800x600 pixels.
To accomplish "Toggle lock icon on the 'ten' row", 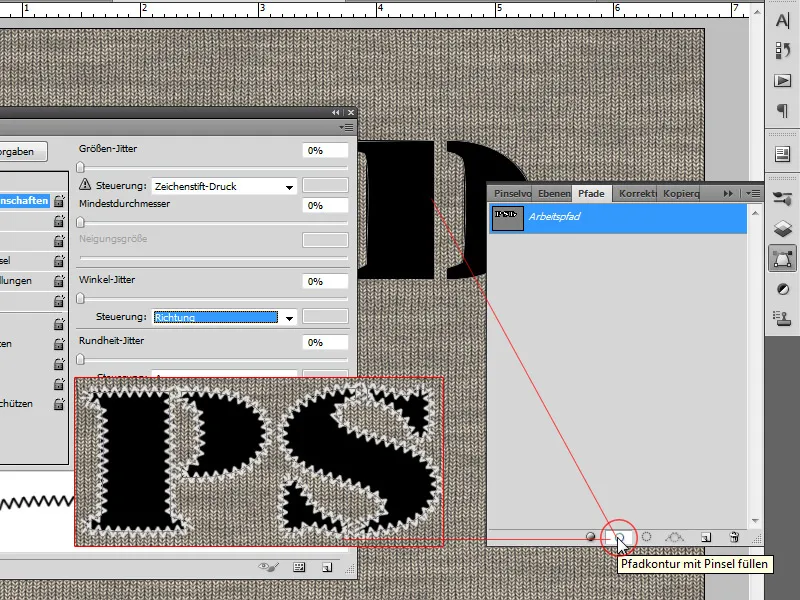I will [59, 344].
